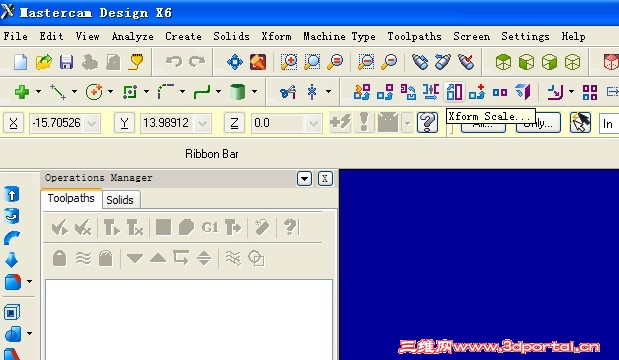Screen dimensions: 619x360
Task: Open the Toolpaths menu in menu bar
Action: (415, 36)
